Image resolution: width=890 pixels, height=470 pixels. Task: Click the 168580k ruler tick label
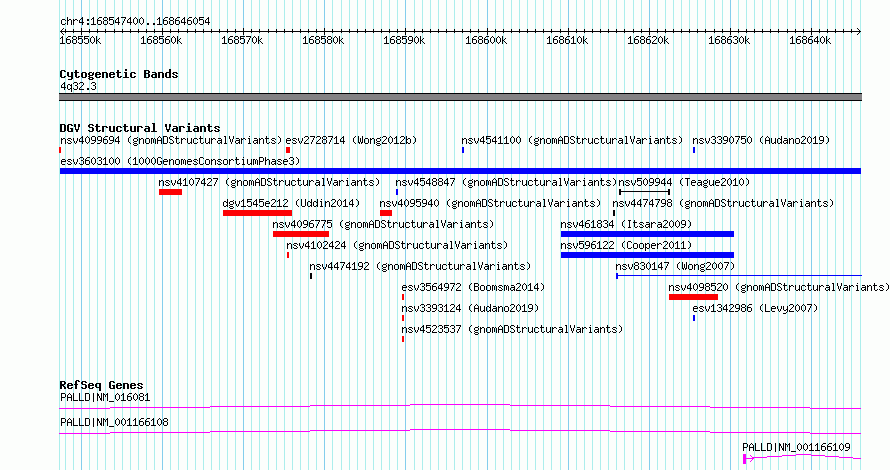[323, 40]
